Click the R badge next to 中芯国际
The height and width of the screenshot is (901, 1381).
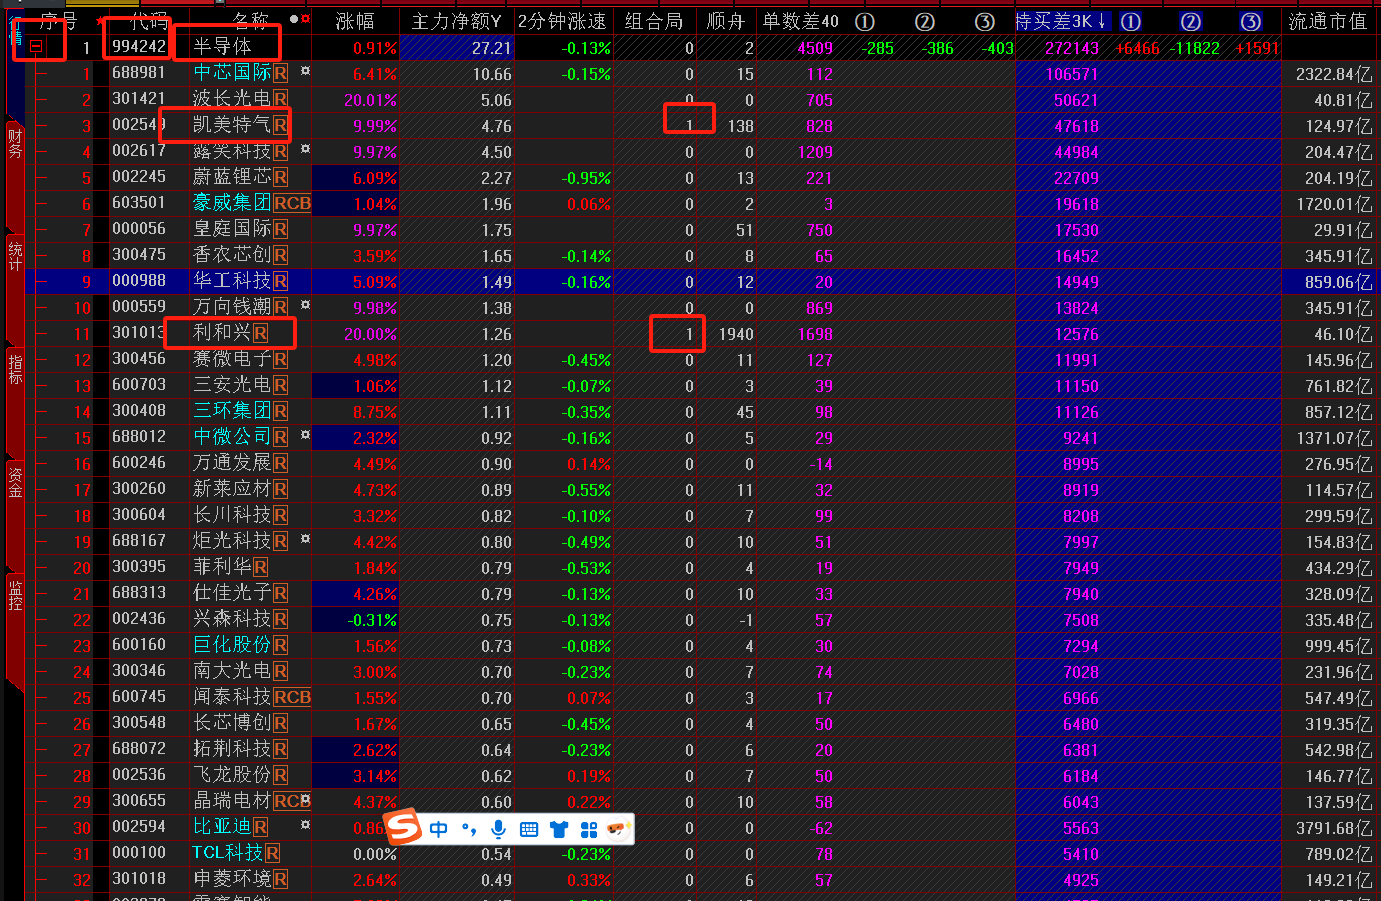pos(281,73)
